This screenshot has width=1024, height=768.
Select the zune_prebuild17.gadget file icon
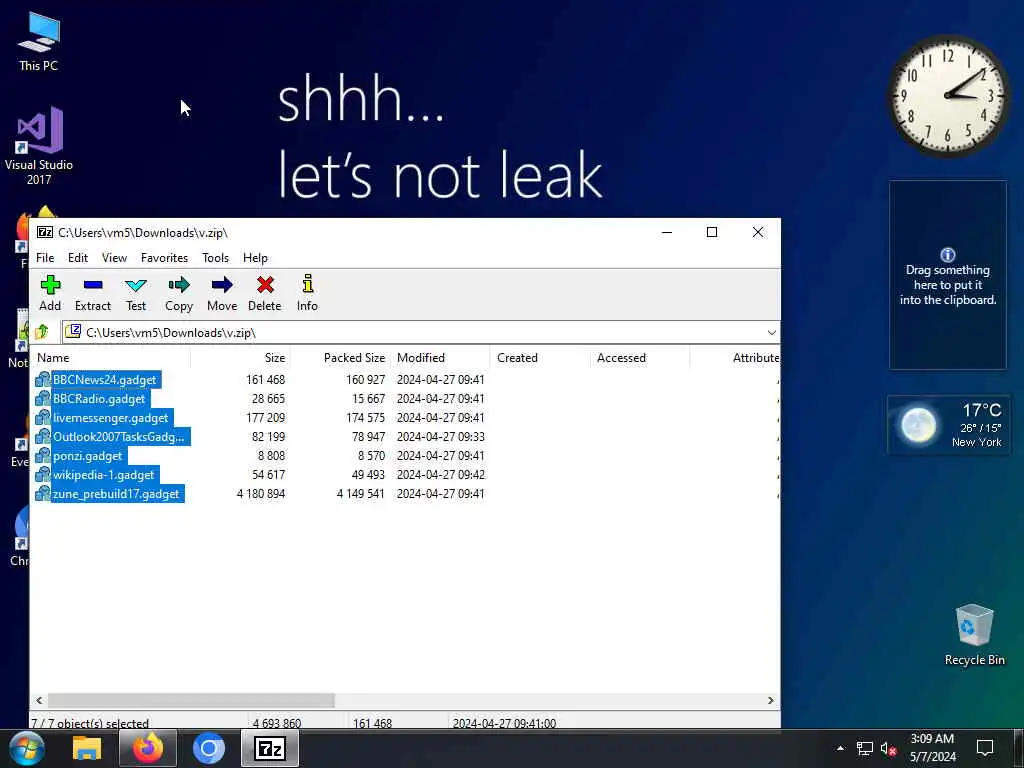[43, 493]
